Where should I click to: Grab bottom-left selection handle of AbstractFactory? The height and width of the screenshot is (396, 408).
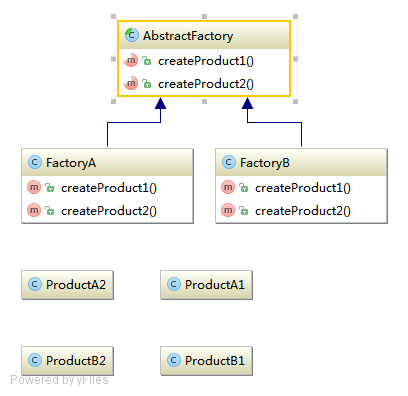coord(113,101)
